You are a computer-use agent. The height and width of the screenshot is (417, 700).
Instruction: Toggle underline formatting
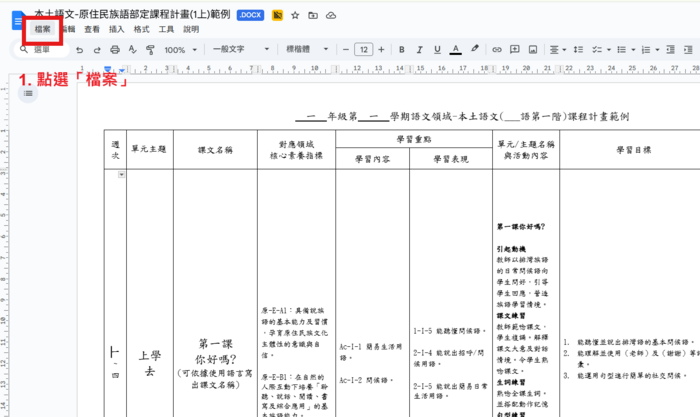pos(436,49)
